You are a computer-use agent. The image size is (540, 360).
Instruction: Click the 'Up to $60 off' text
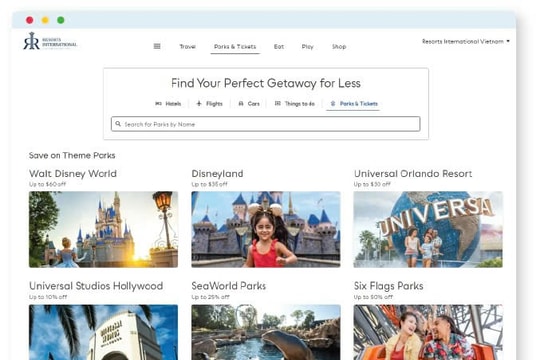[x=48, y=184]
